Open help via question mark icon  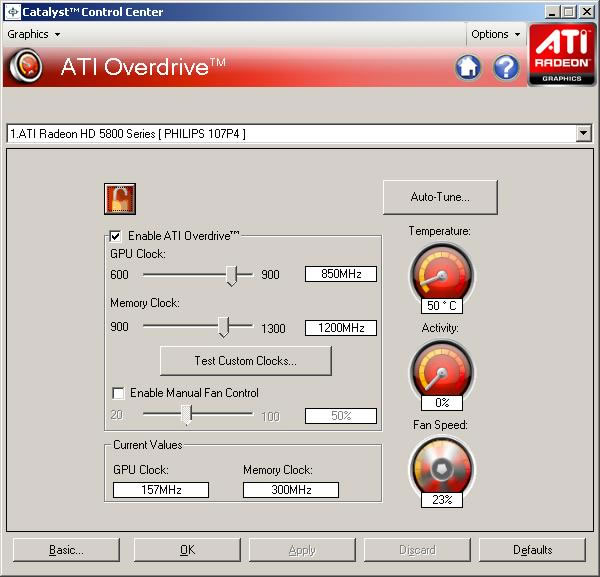coord(506,67)
